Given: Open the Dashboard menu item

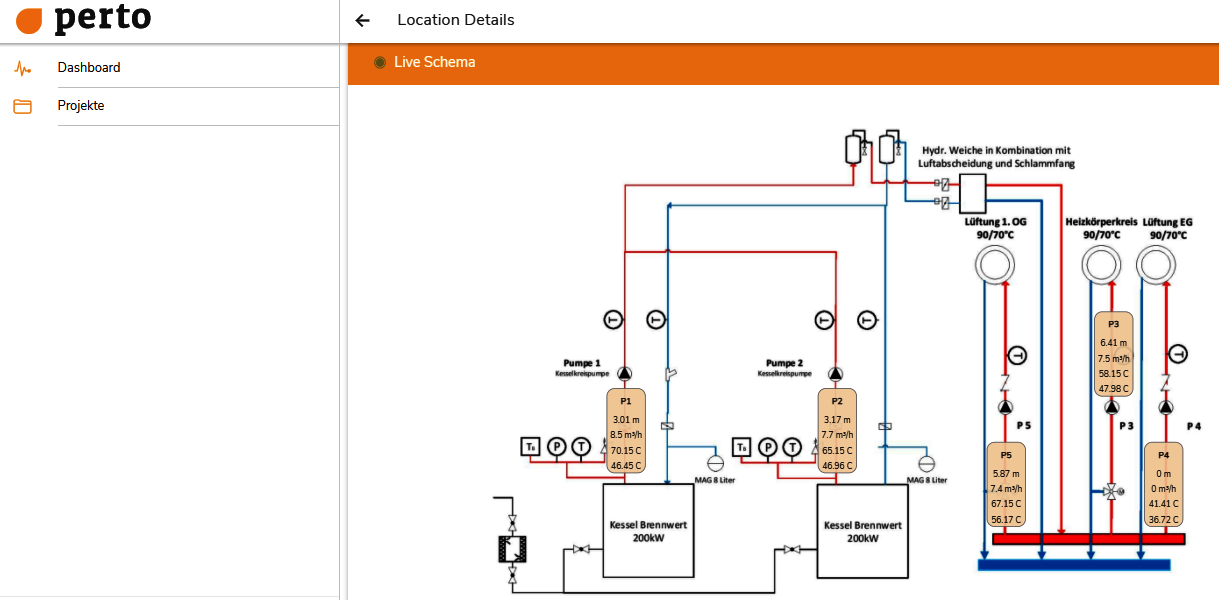Looking at the screenshot, I should (x=89, y=68).
